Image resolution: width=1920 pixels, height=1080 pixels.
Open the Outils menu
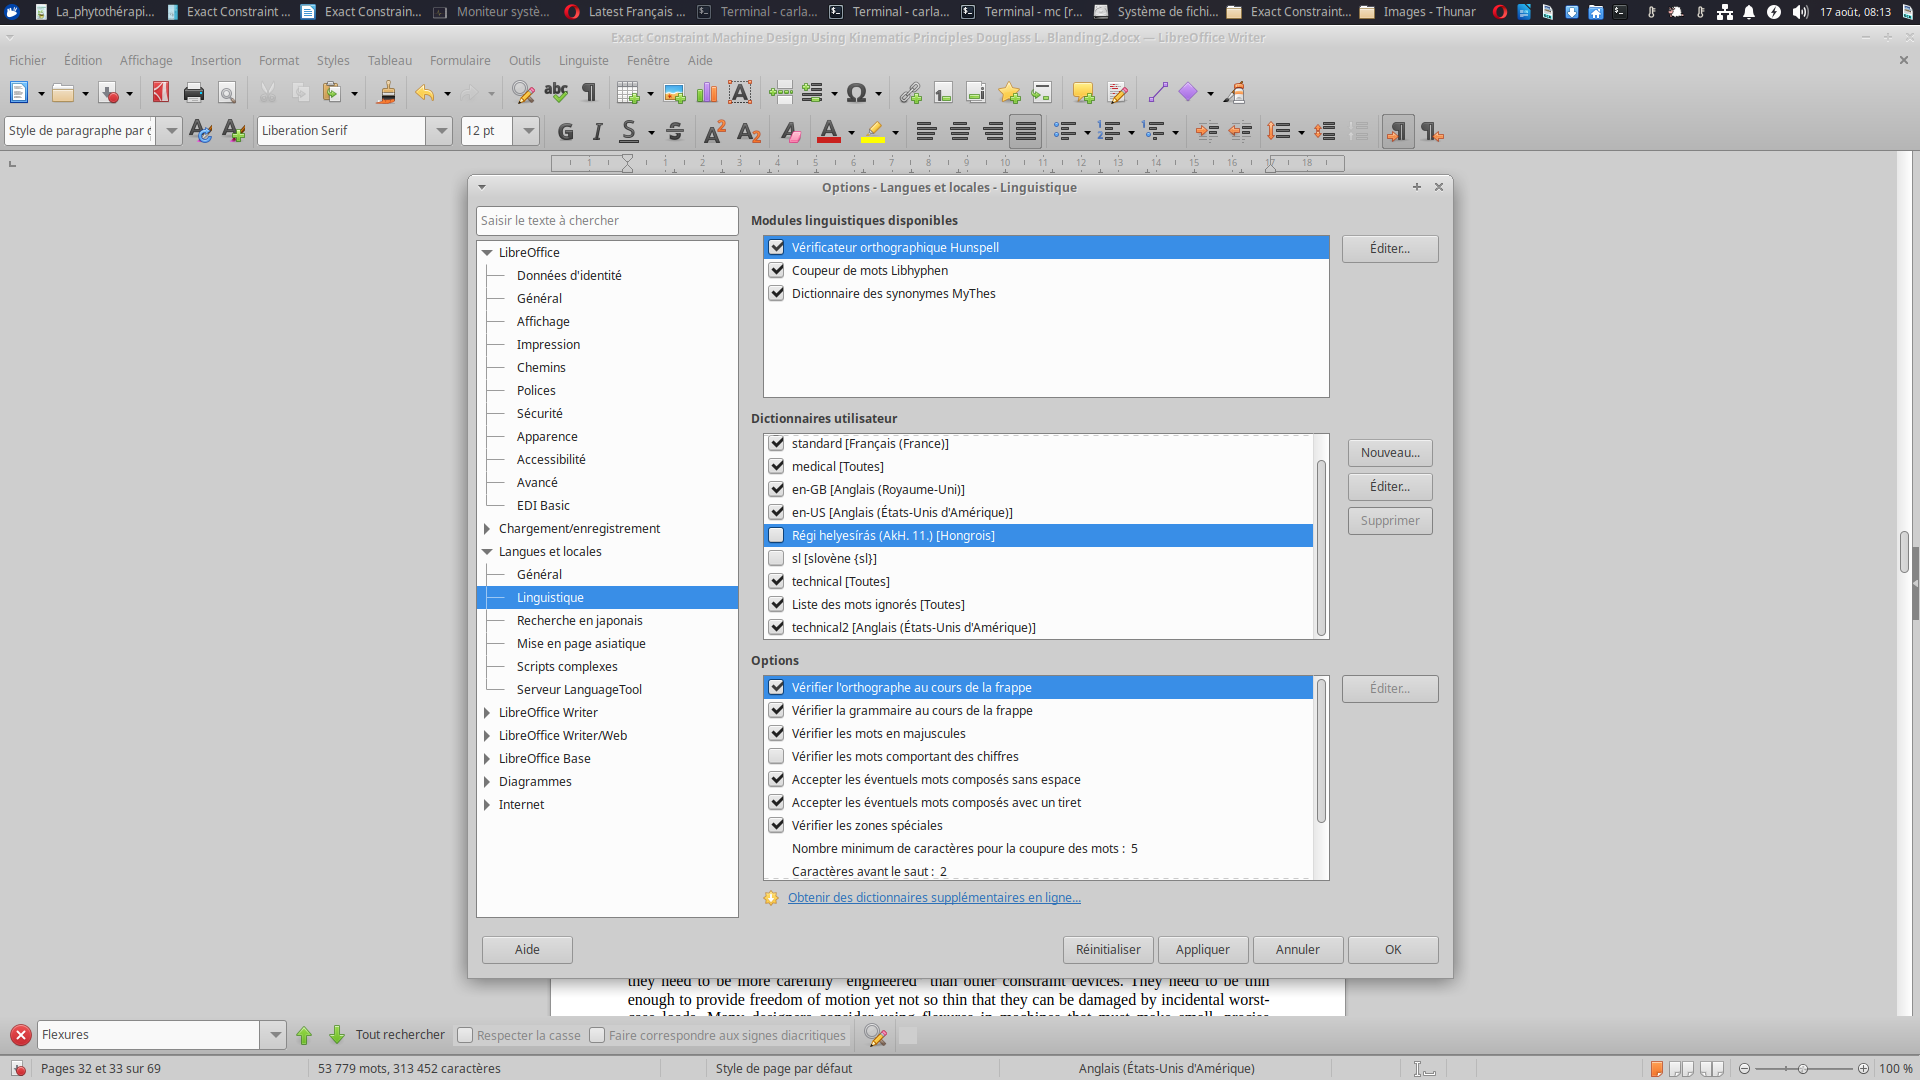[x=524, y=60]
